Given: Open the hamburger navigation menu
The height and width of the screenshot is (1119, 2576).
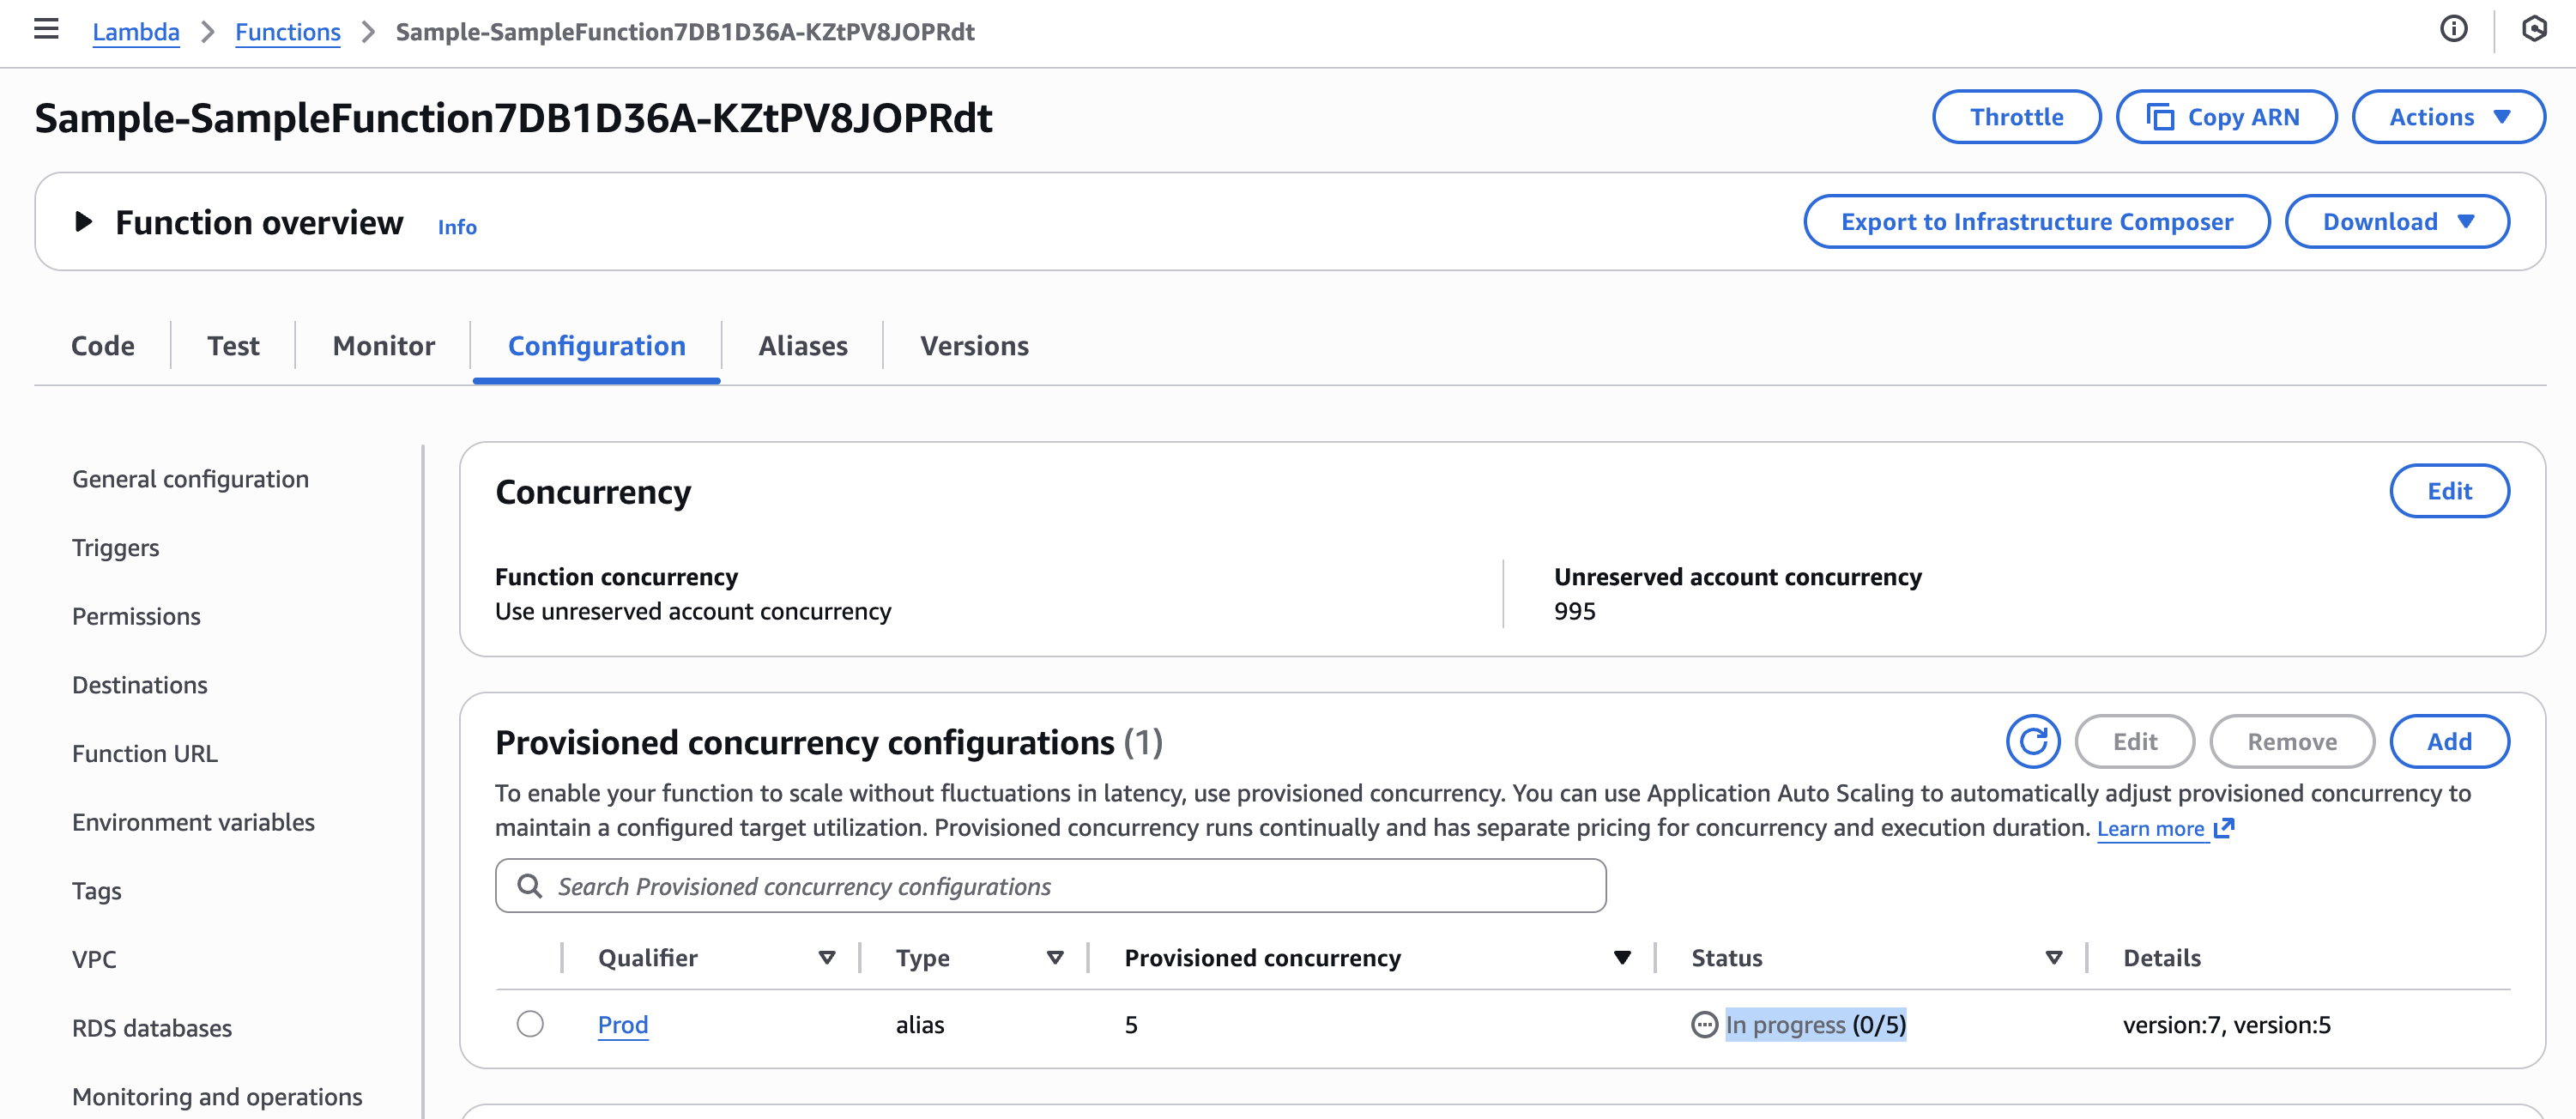Looking at the screenshot, I should tap(46, 30).
